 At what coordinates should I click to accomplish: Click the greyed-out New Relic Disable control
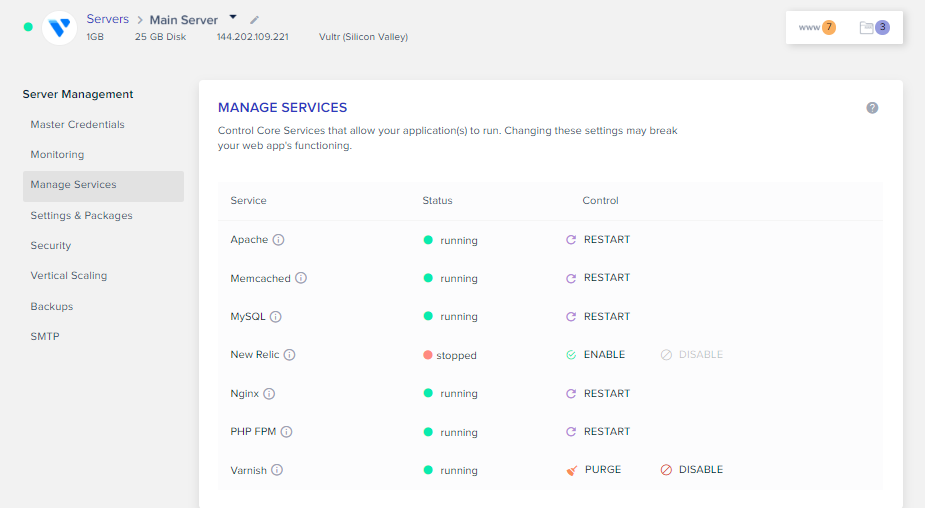[692, 355]
